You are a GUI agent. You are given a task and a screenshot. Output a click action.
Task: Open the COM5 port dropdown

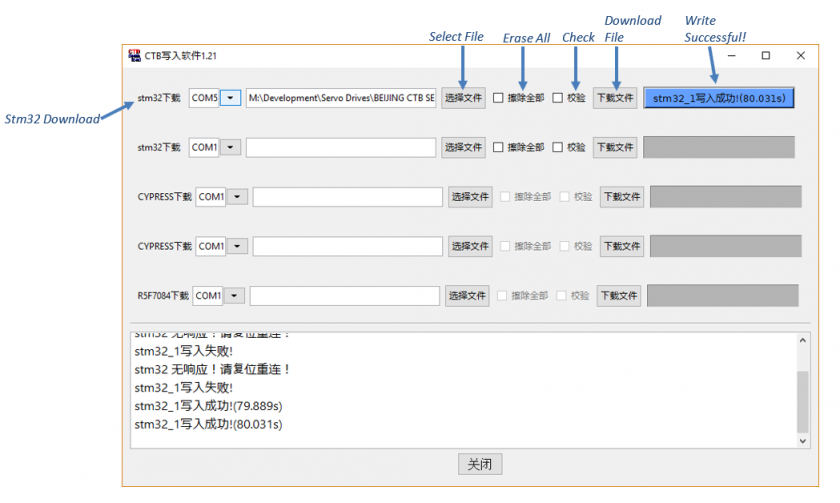tap(231, 98)
